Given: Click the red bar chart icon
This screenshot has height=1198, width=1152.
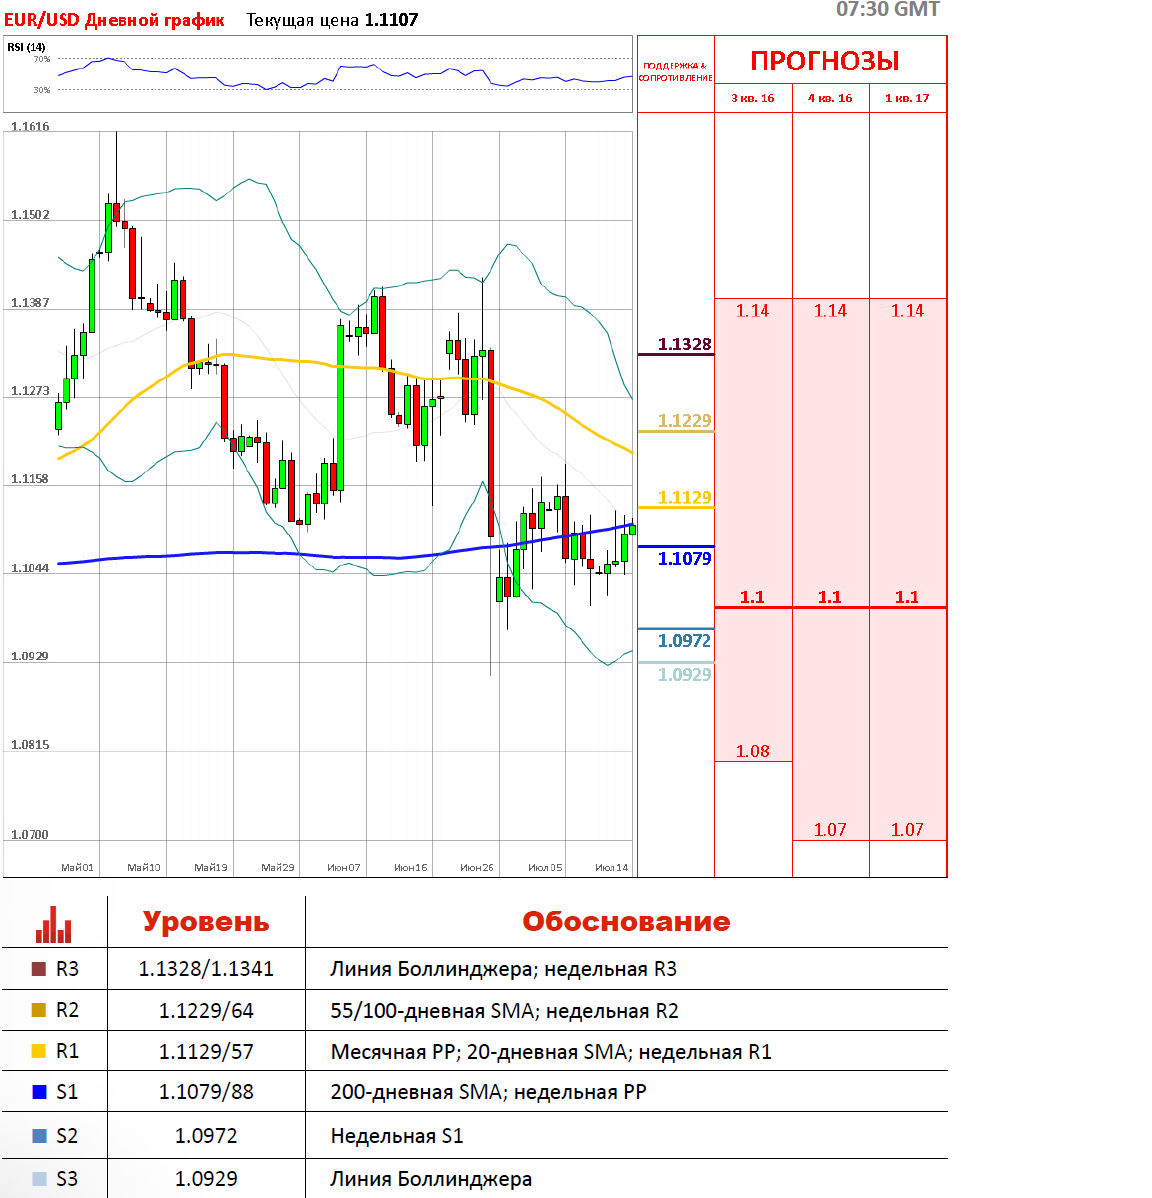Looking at the screenshot, I should 53,924.
